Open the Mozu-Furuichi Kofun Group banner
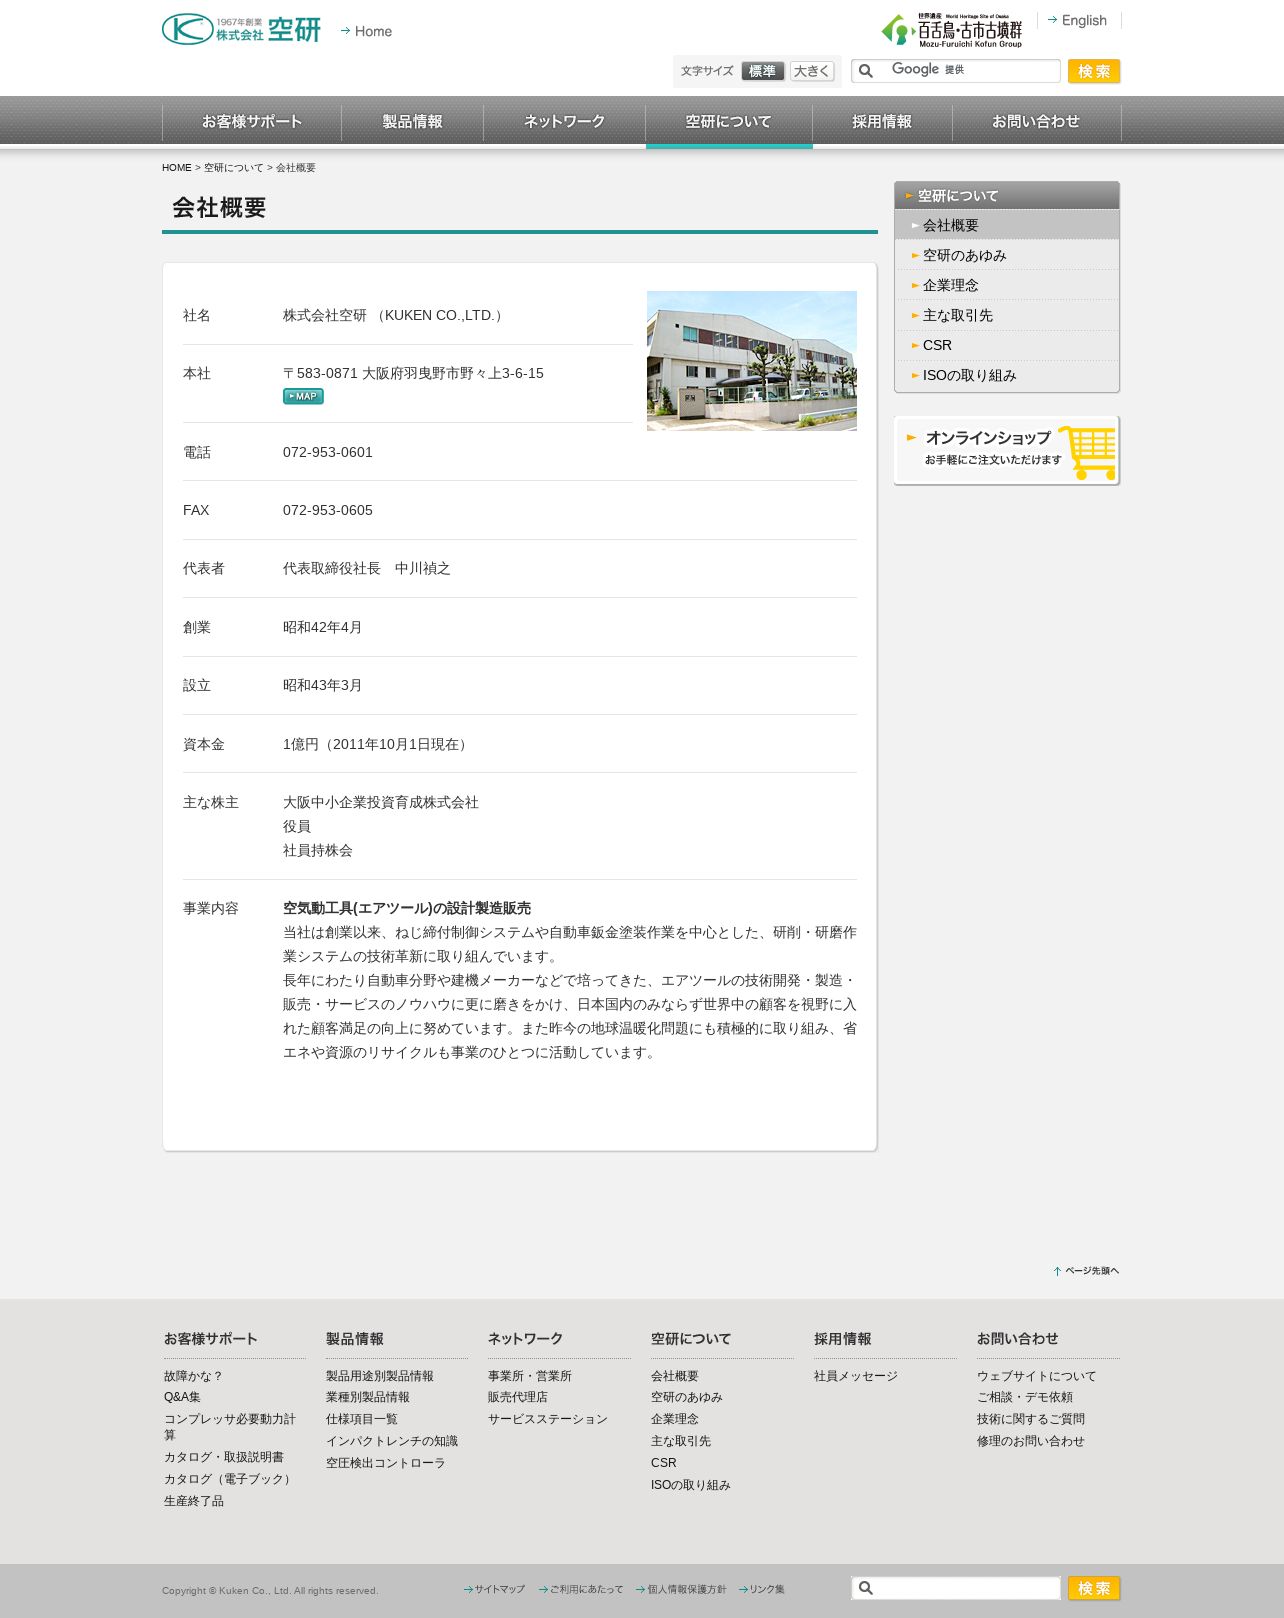This screenshot has width=1284, height=1618. pos(952,30)
